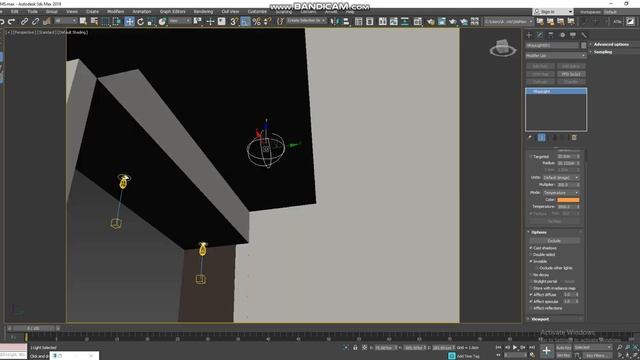Click the Select Object tool
This screenshot has width=640, height=360.
pyautogui.click(x=83, y=21)
